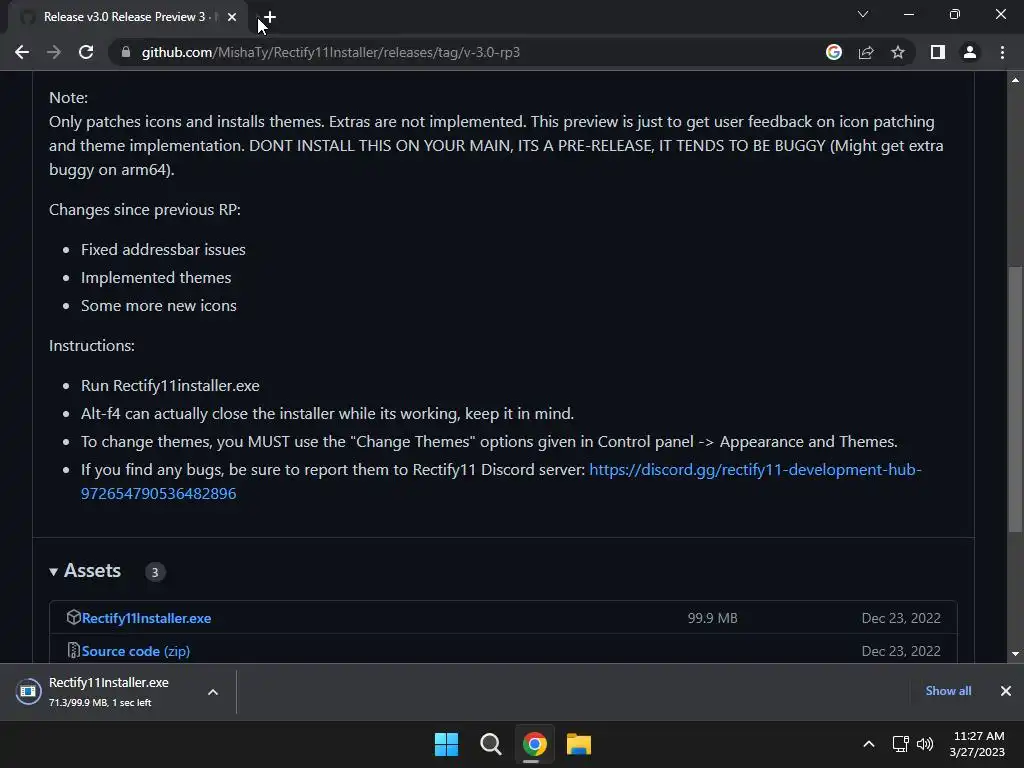Select the Release v3.0 Release Preview tab
The width and height of the screenshot is (1024, 768).
click(x=127, y=17)
